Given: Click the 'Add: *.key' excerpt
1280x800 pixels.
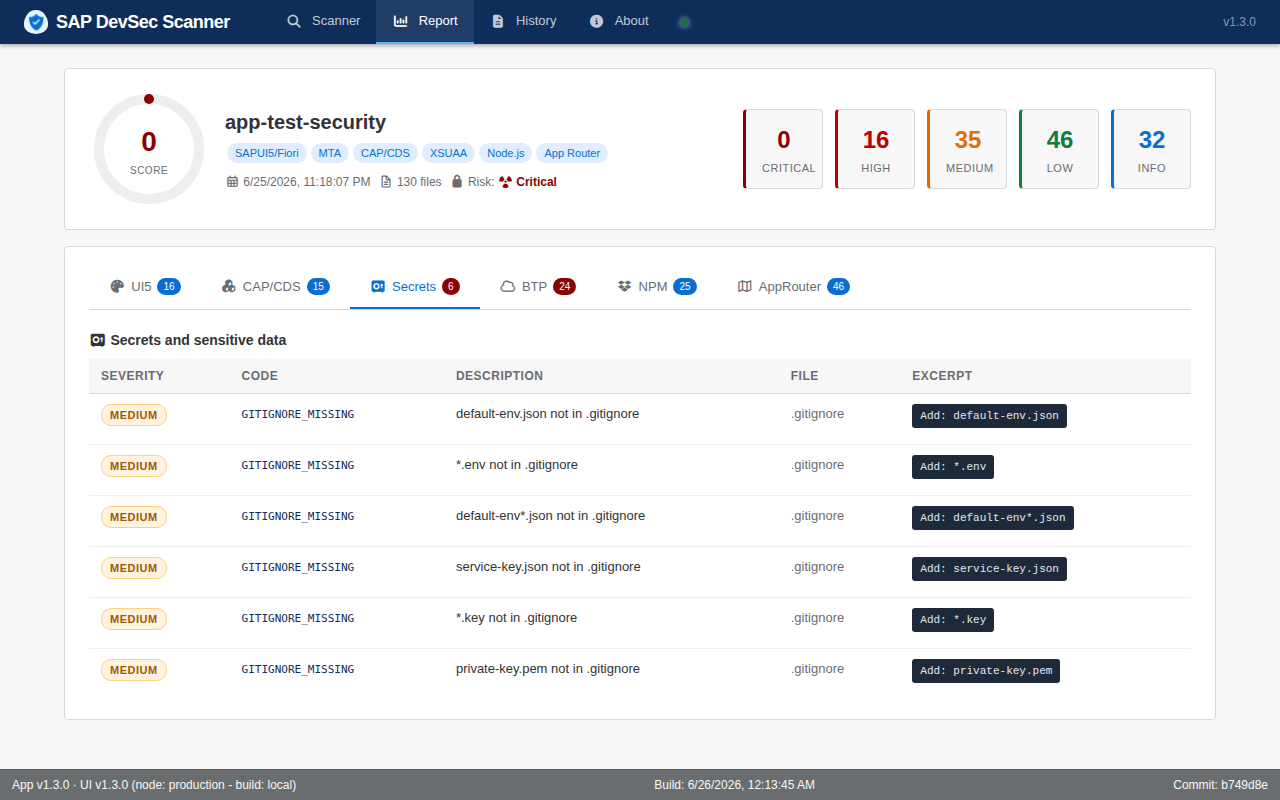Looking at the screenshot, I should pyautogui.click(x=953, y=620).
